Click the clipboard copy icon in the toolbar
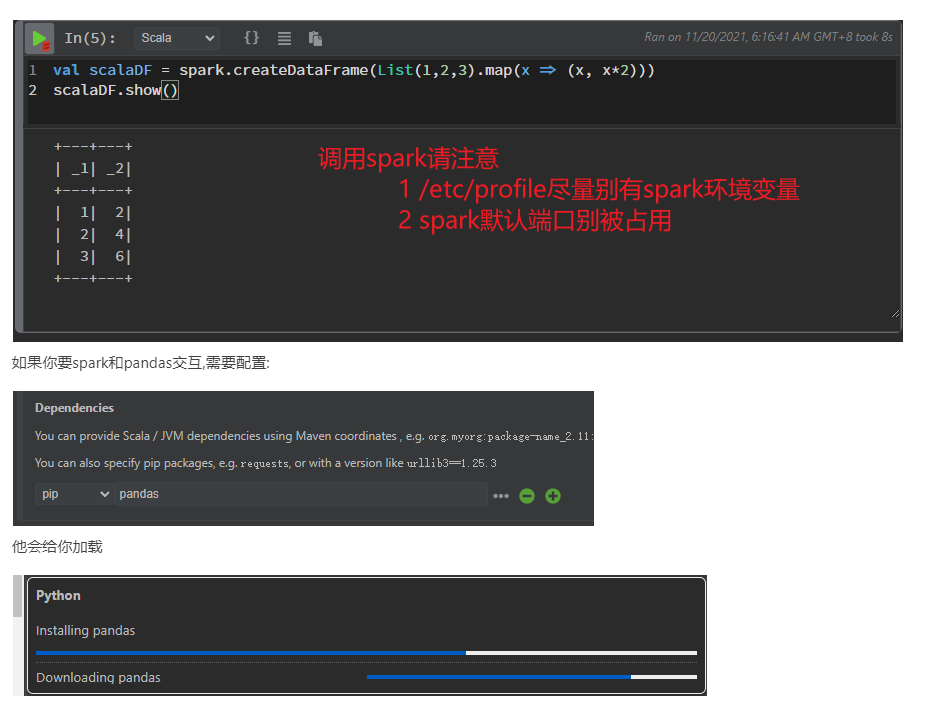The width and height of the screenshot is (950, 711). coord(315,37)
